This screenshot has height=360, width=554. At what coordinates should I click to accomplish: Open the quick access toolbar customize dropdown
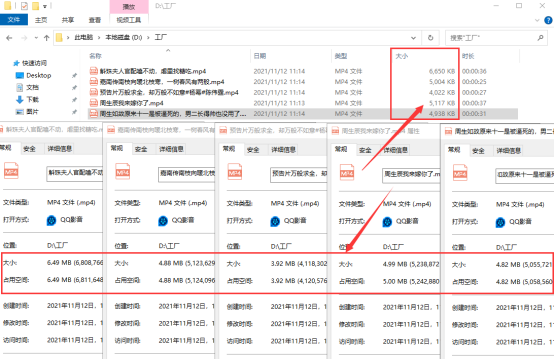tap(45, 6)
